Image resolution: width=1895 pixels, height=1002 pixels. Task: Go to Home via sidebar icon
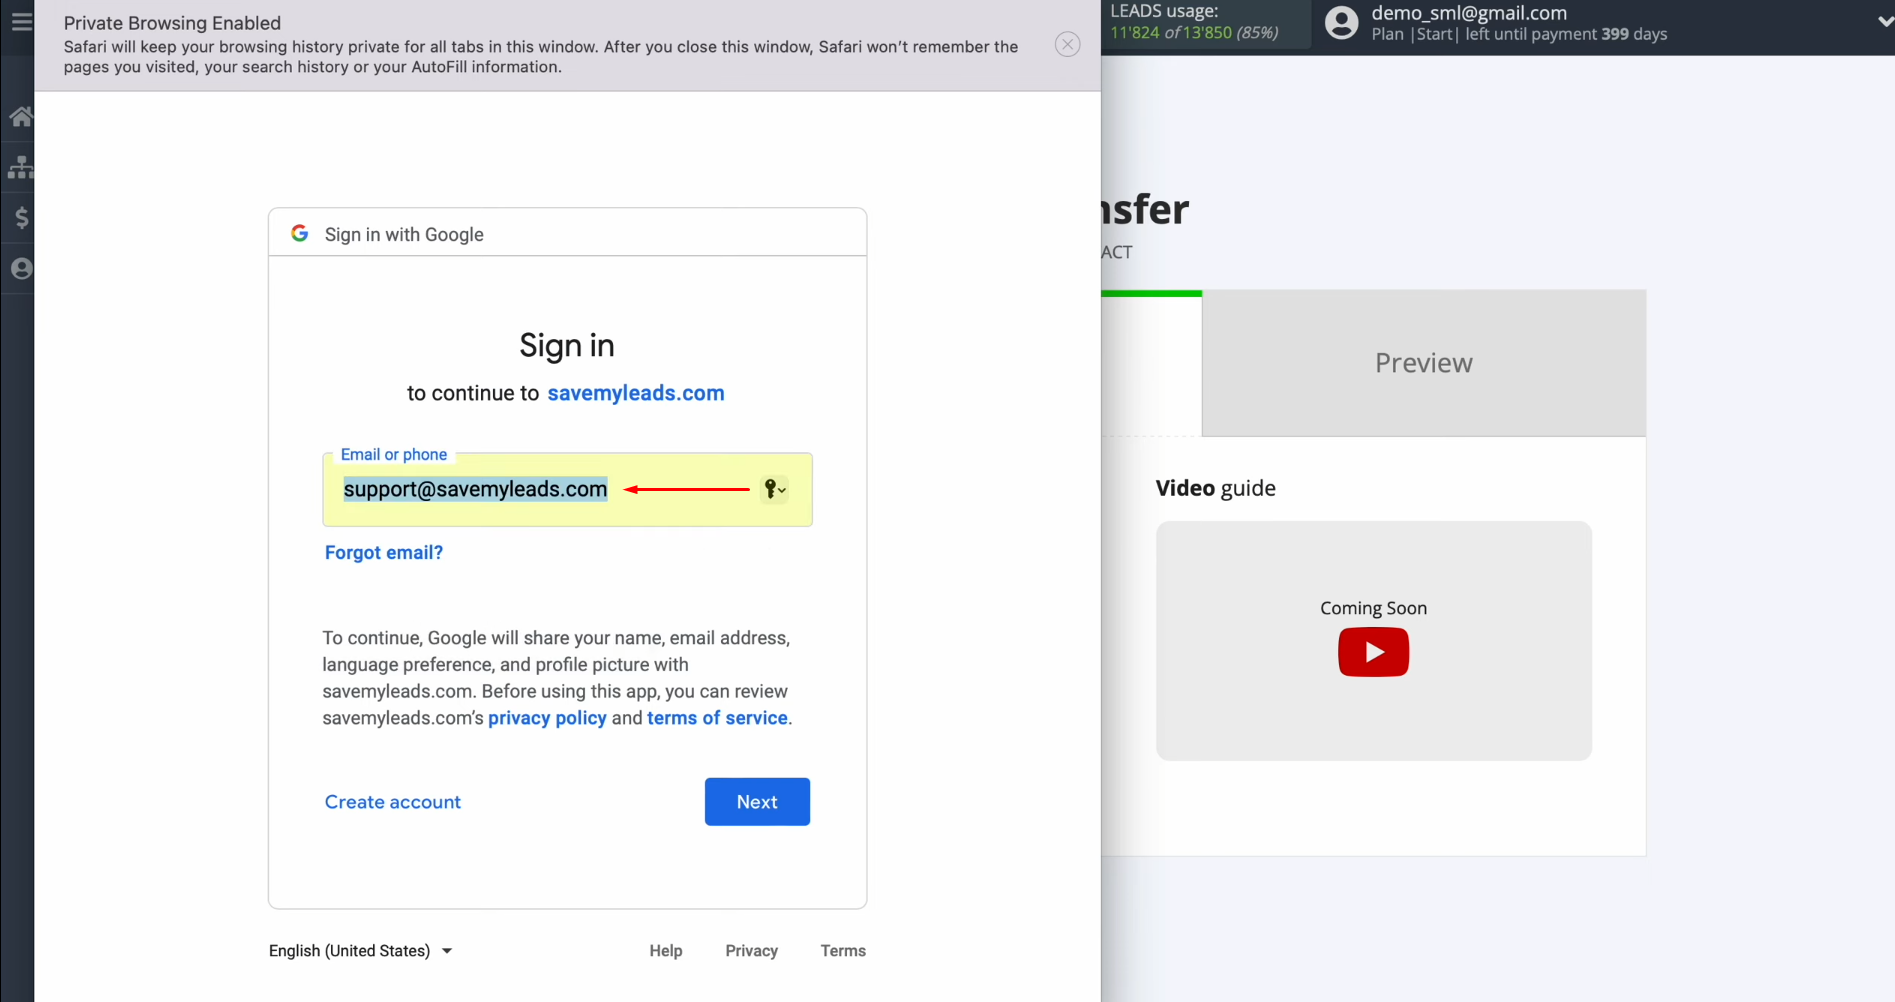coord(21,117)
